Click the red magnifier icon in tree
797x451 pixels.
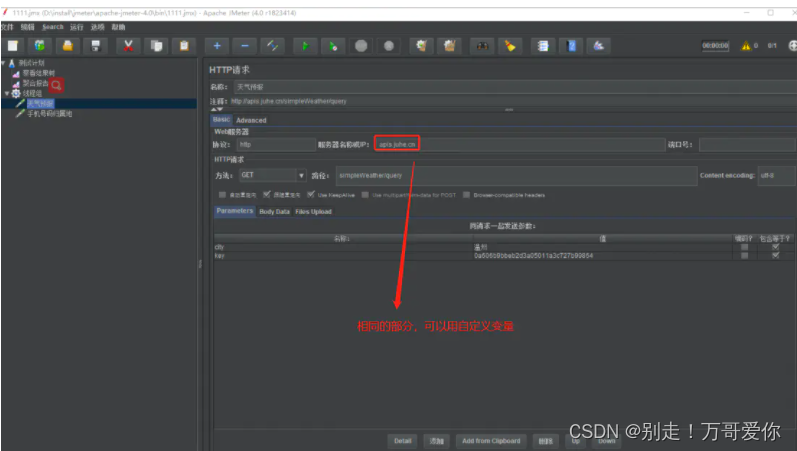(56, 85)
